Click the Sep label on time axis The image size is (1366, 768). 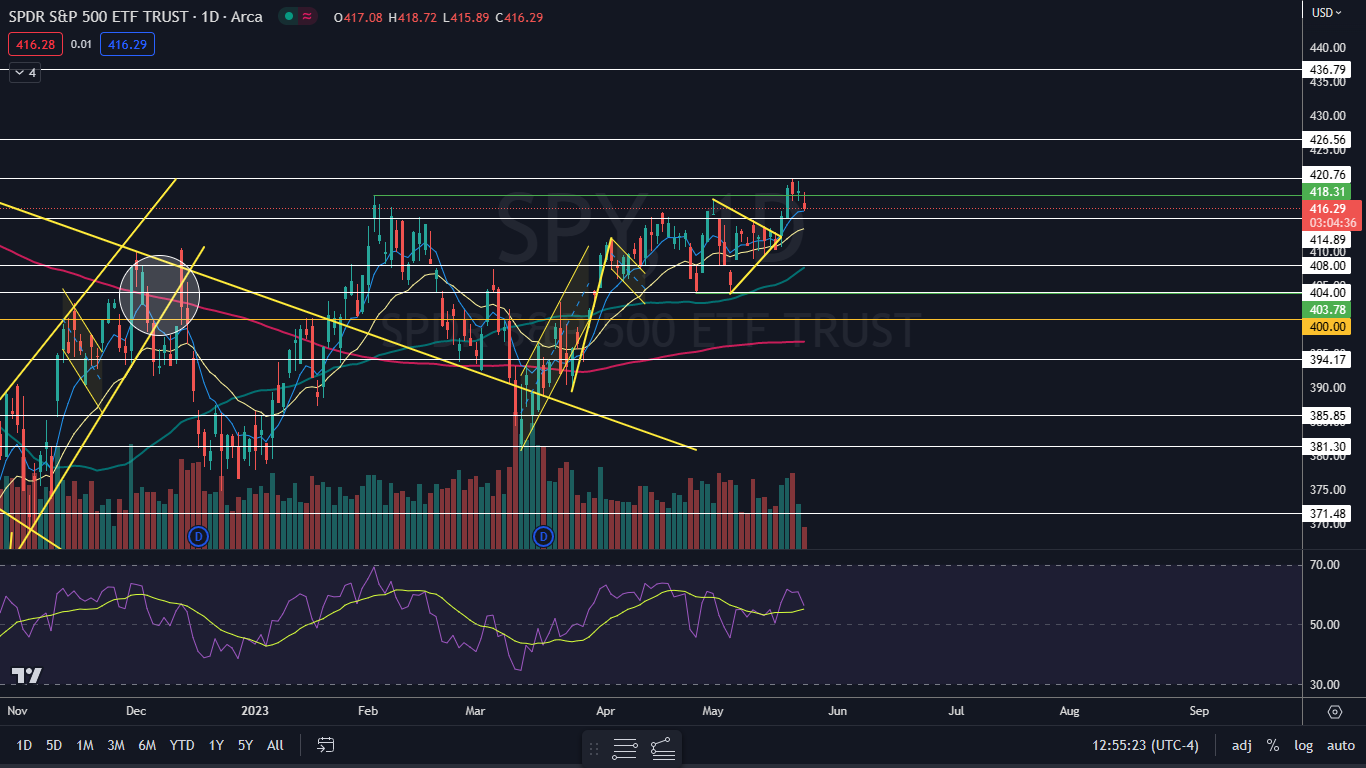(x=1199, y=711)
